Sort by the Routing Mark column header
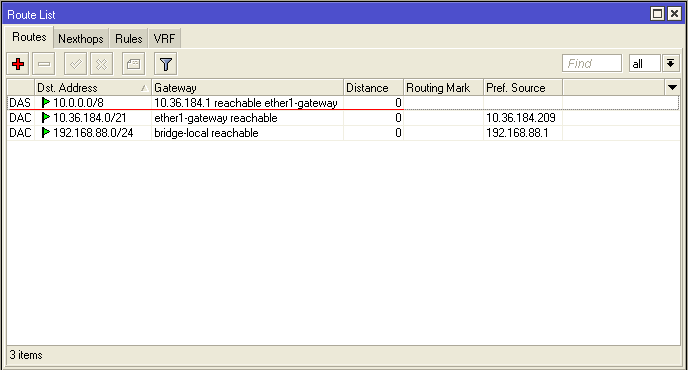 [x=444, y=88]
